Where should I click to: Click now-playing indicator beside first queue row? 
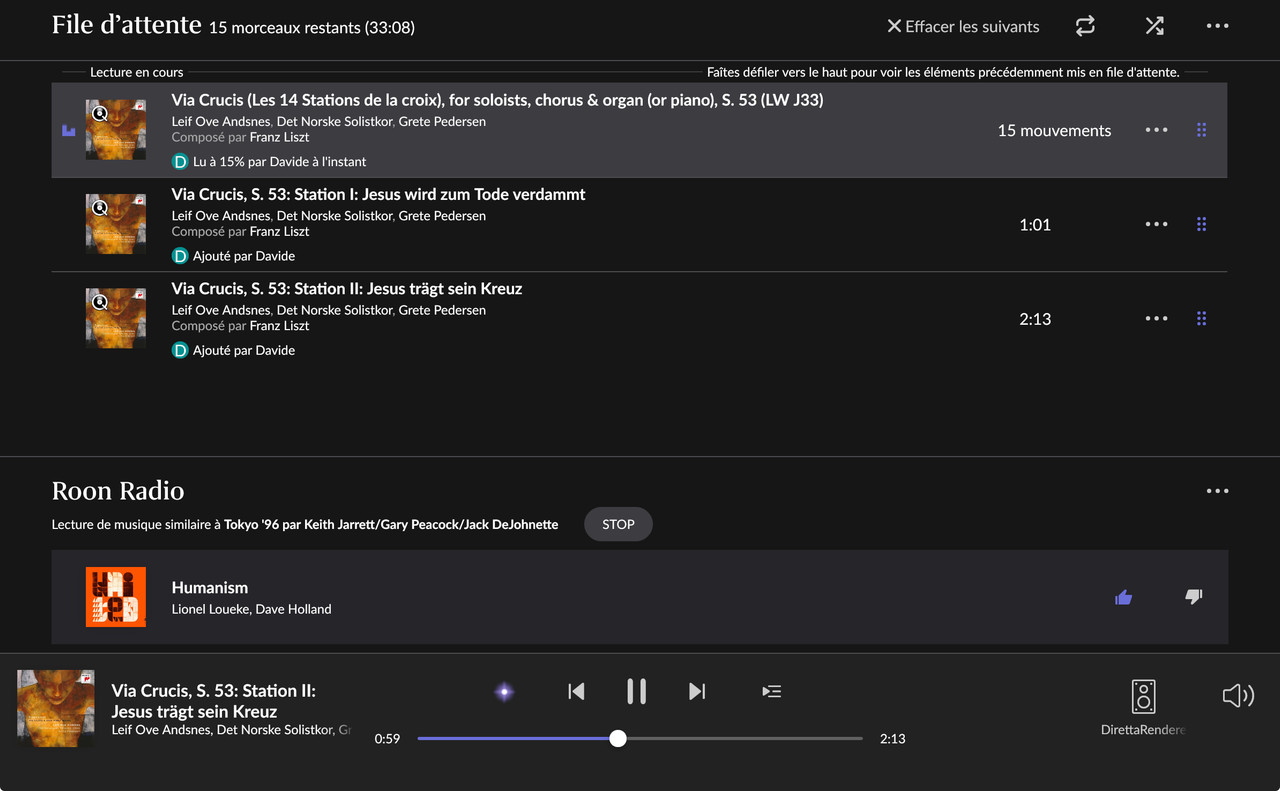click(69, 130)
